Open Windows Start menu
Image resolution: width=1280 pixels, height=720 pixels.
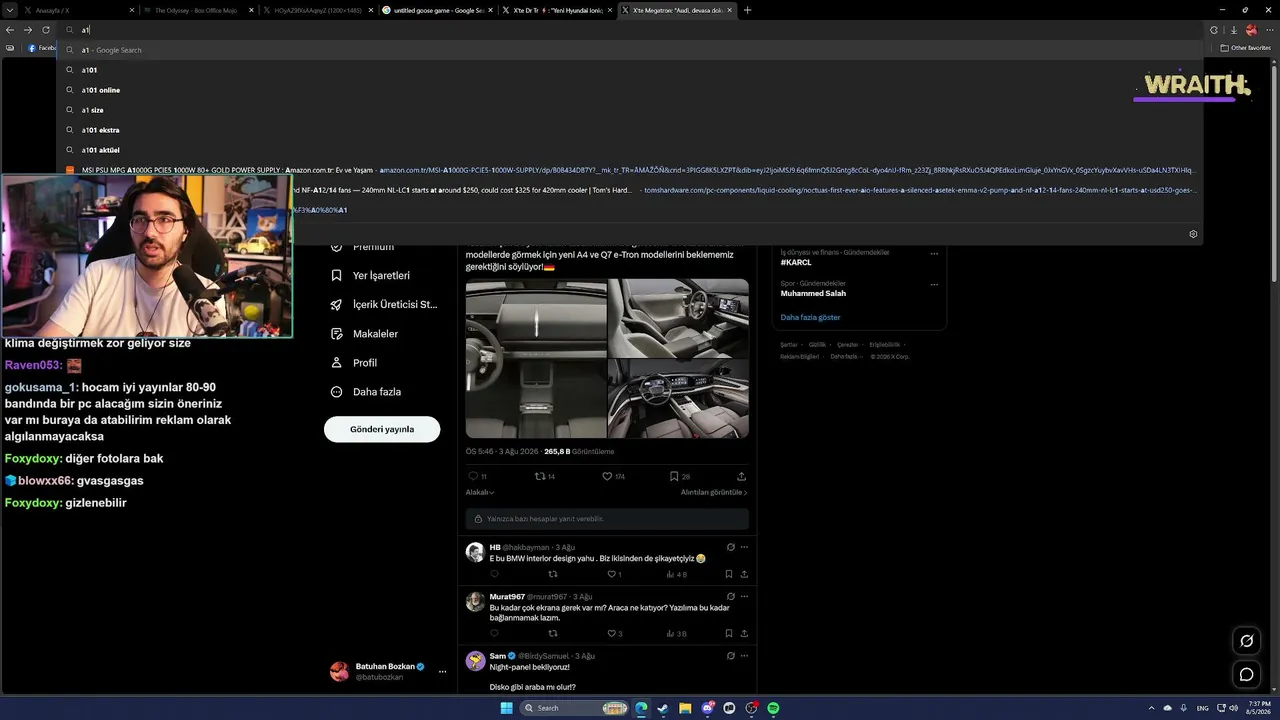[x=506, y=708]
